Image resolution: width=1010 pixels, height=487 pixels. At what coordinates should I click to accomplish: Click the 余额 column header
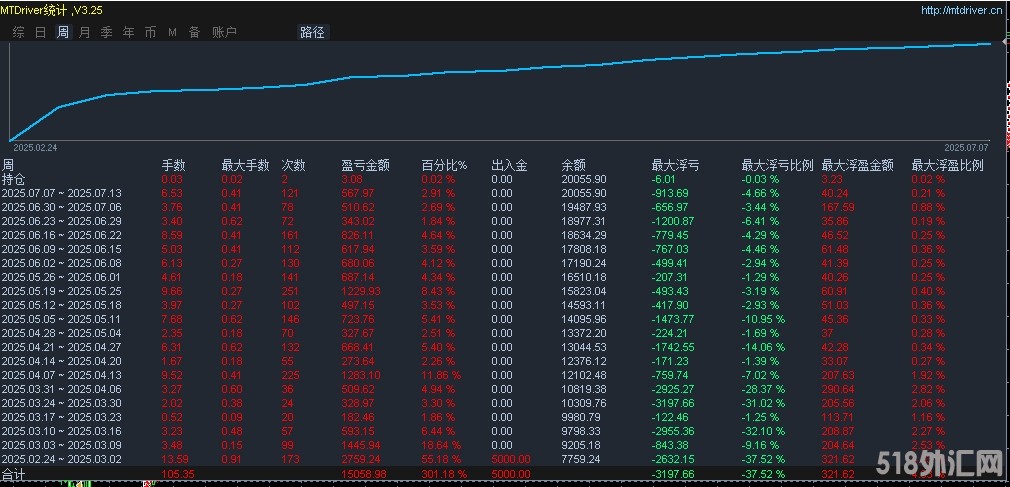pos(574,166)
